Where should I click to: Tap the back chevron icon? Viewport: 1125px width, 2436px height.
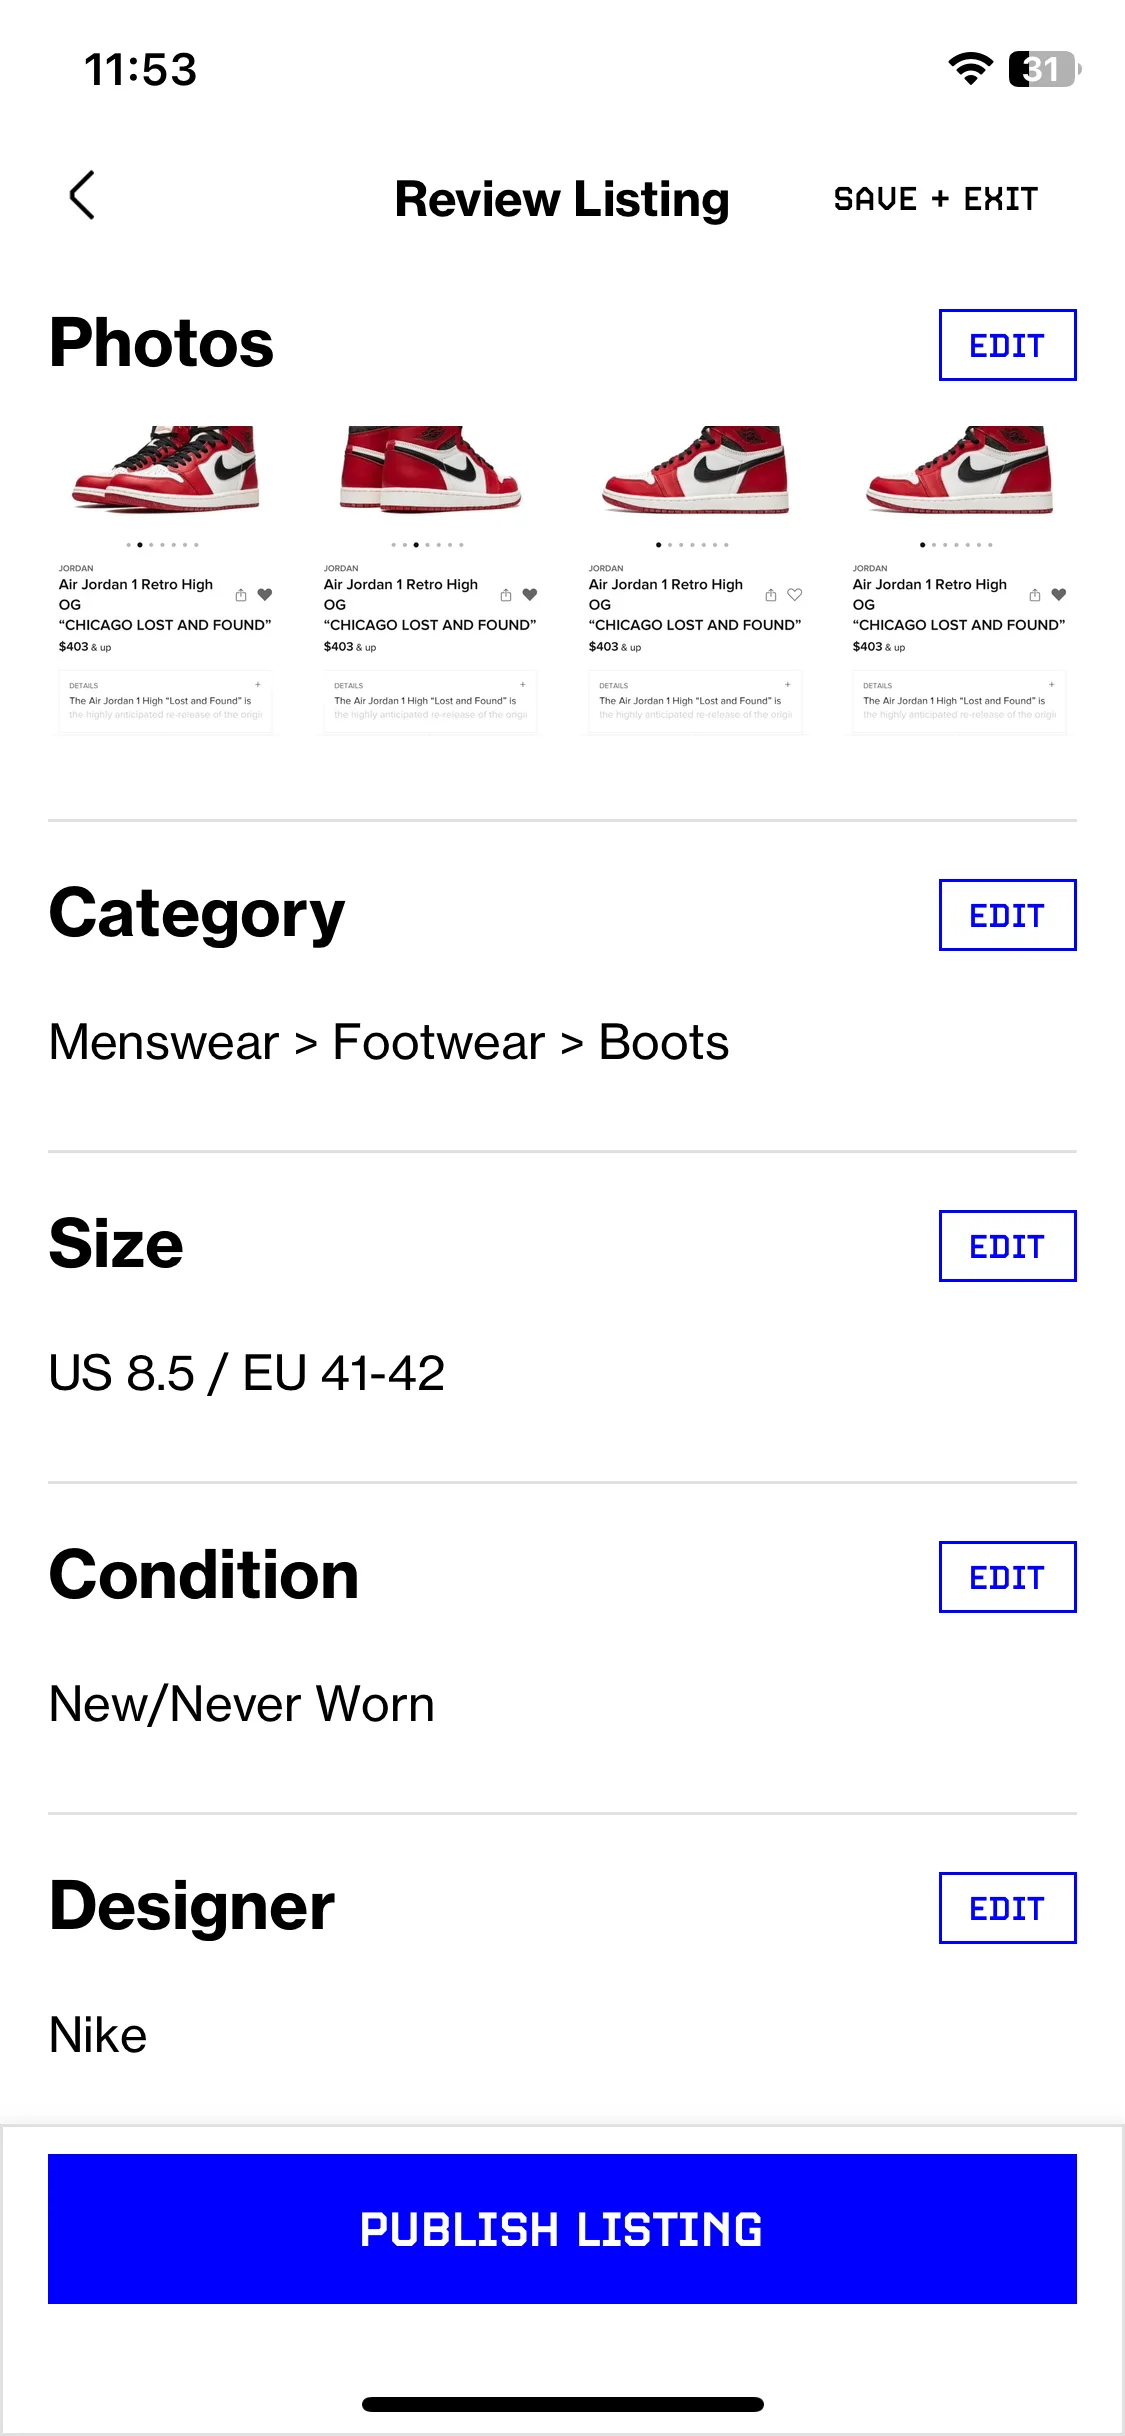[x=82, y=195]
